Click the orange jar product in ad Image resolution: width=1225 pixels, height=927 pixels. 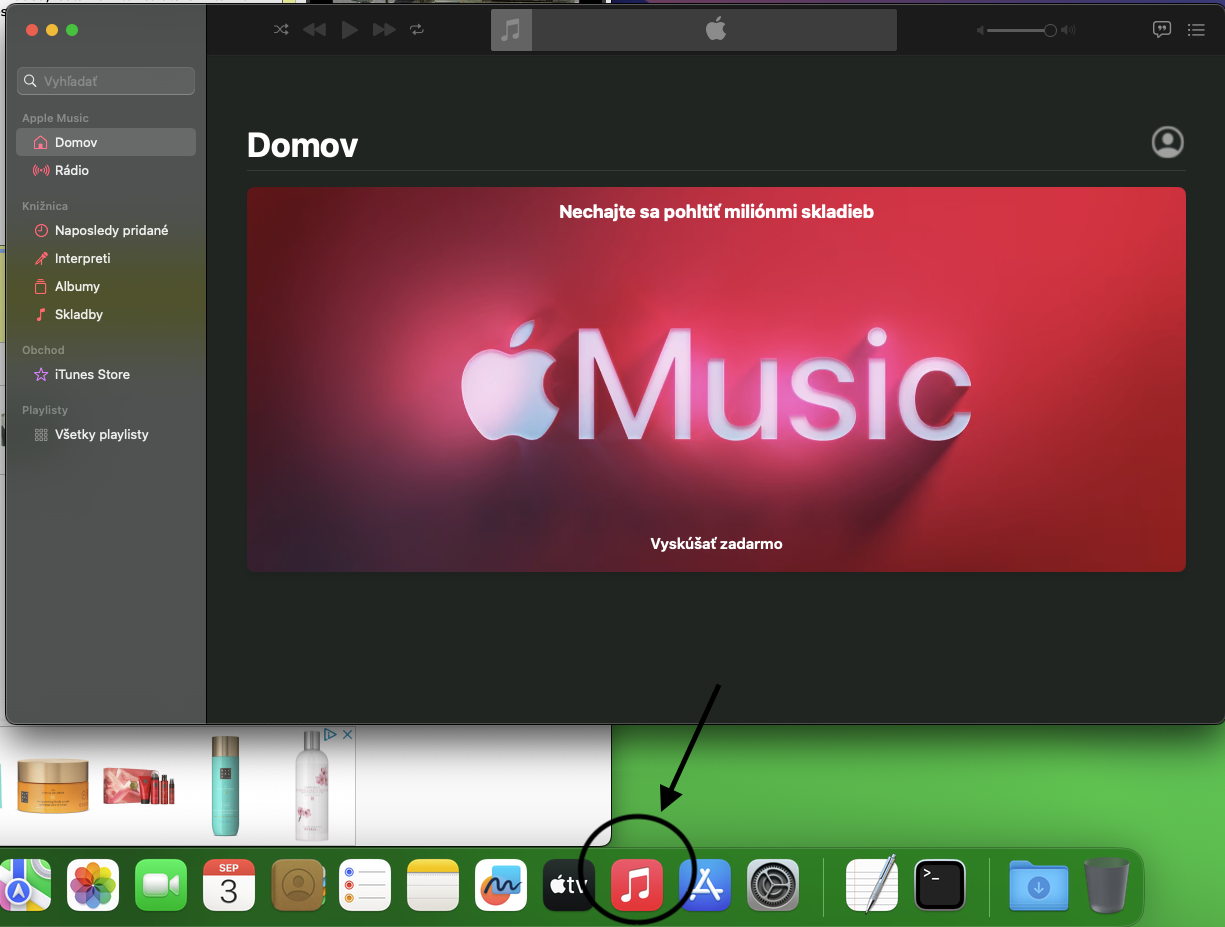tap(53, 786)
